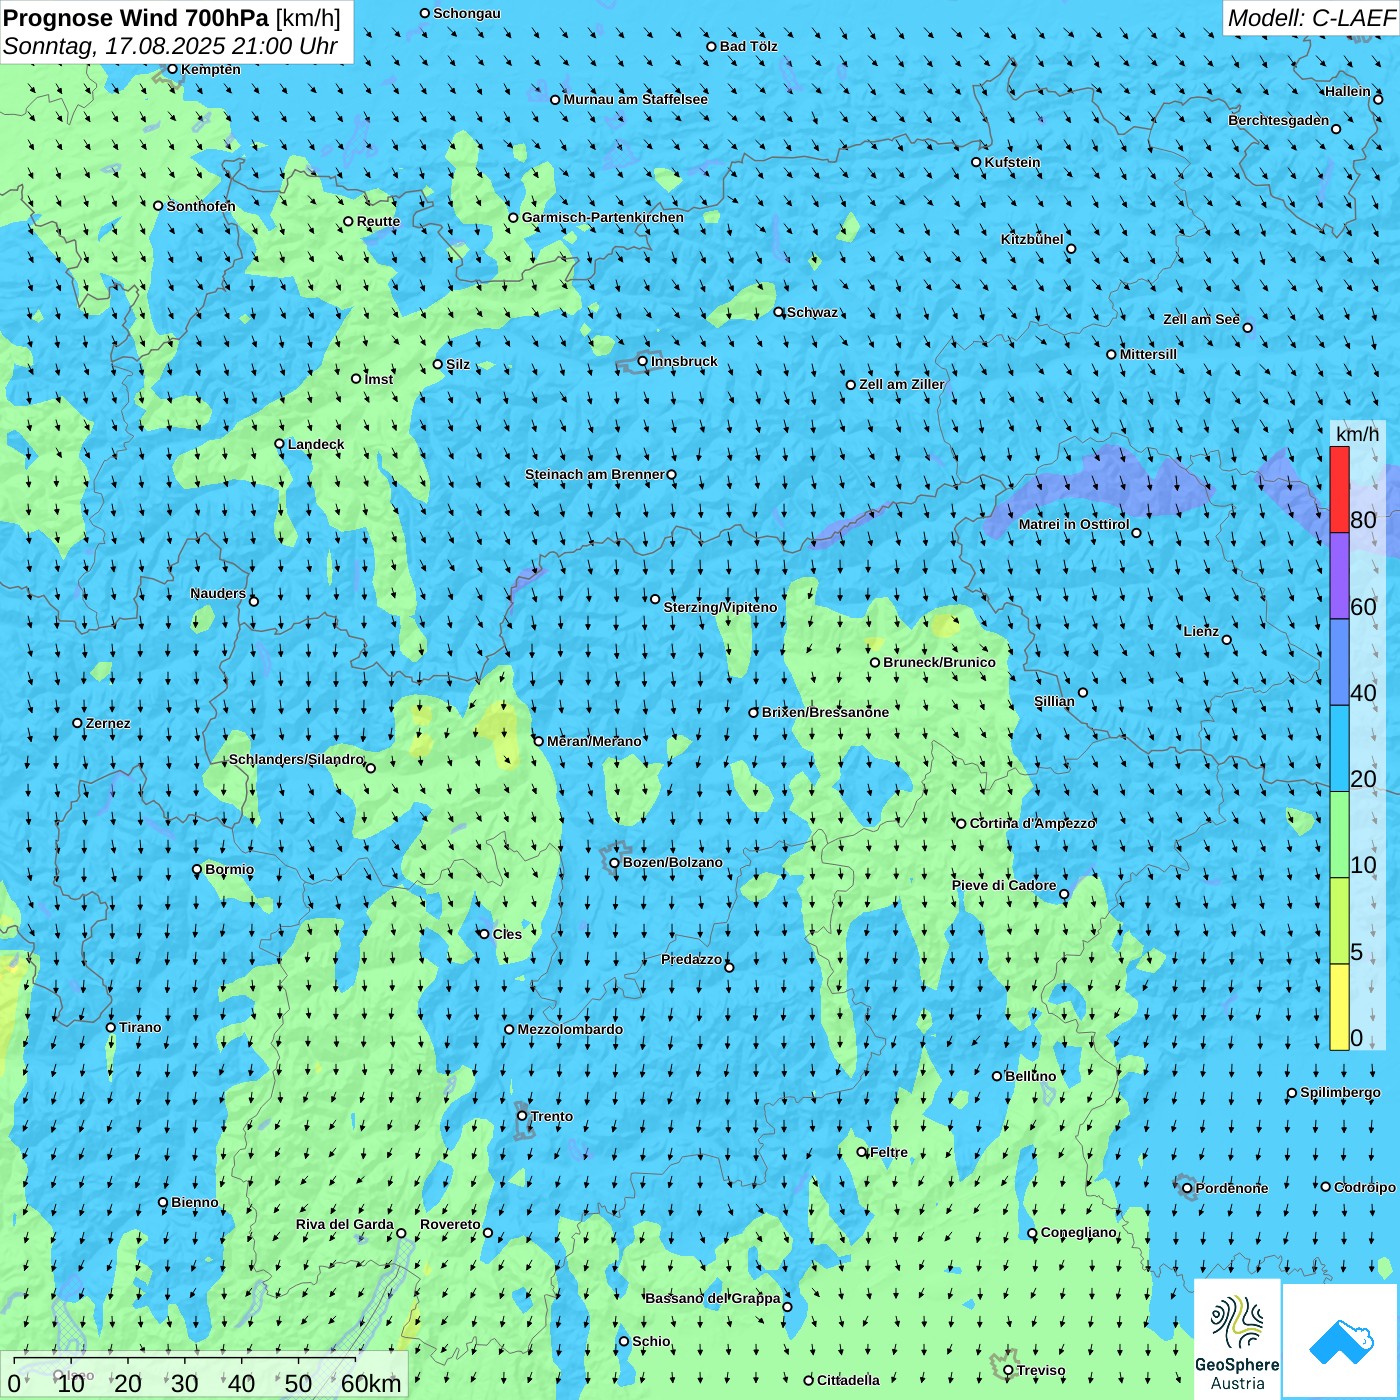Click the Schlanders/Silandro label
Viewport: 1400px width, 1400px height.
[296, 759]
